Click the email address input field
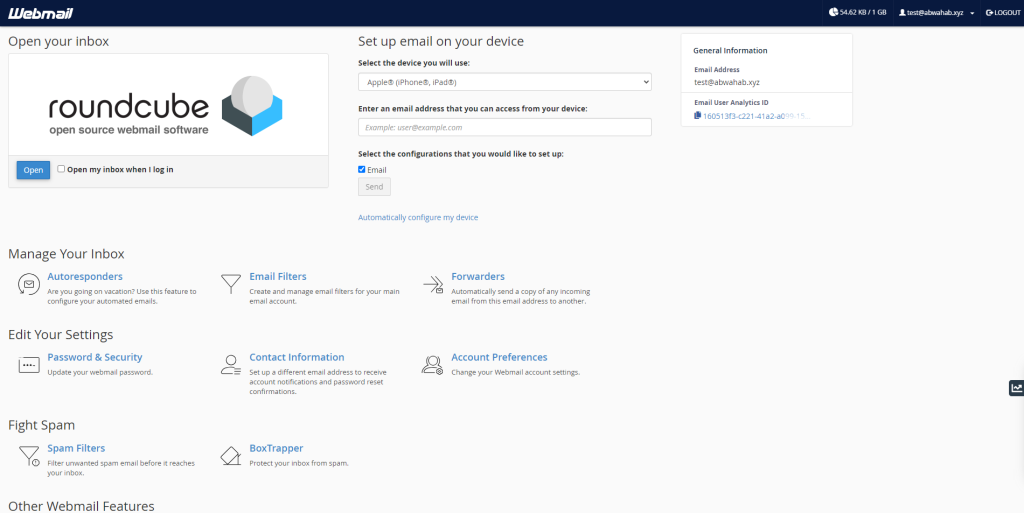The height and width of the screenshot is (513, 1024). coord(504,127)
